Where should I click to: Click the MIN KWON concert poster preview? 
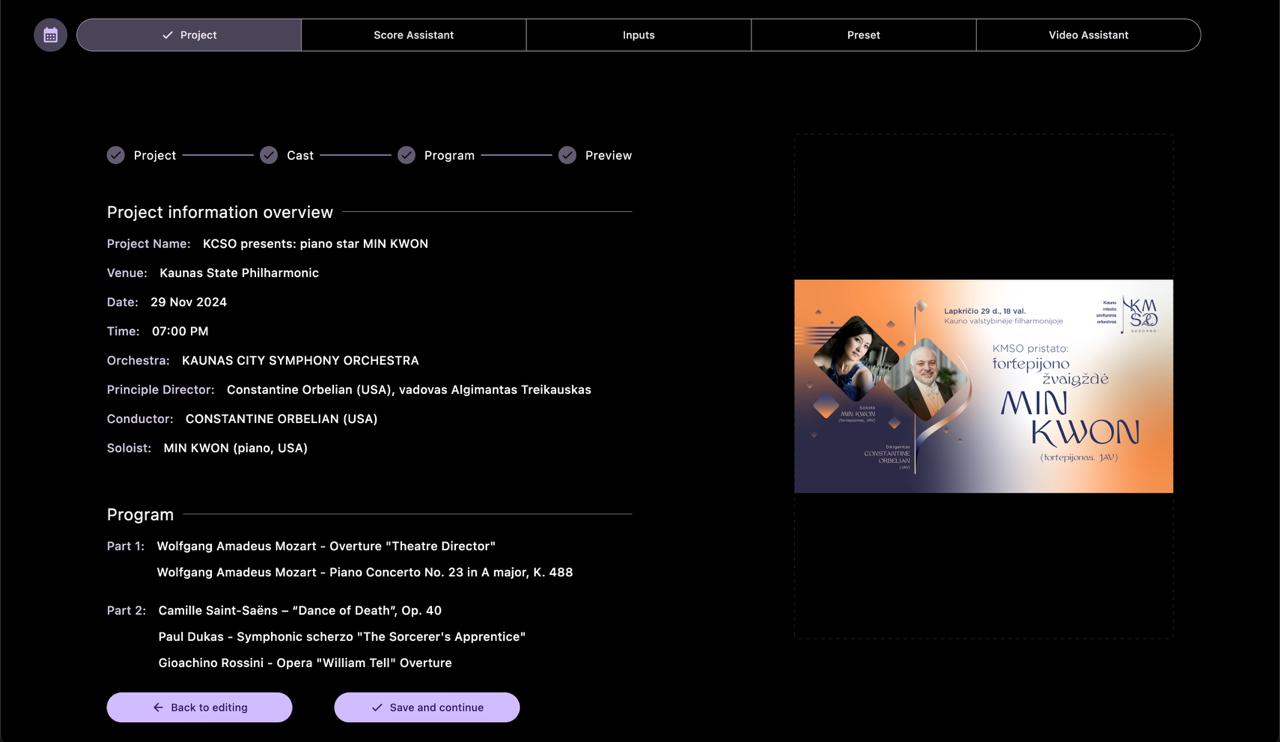[x=983, y=386]
